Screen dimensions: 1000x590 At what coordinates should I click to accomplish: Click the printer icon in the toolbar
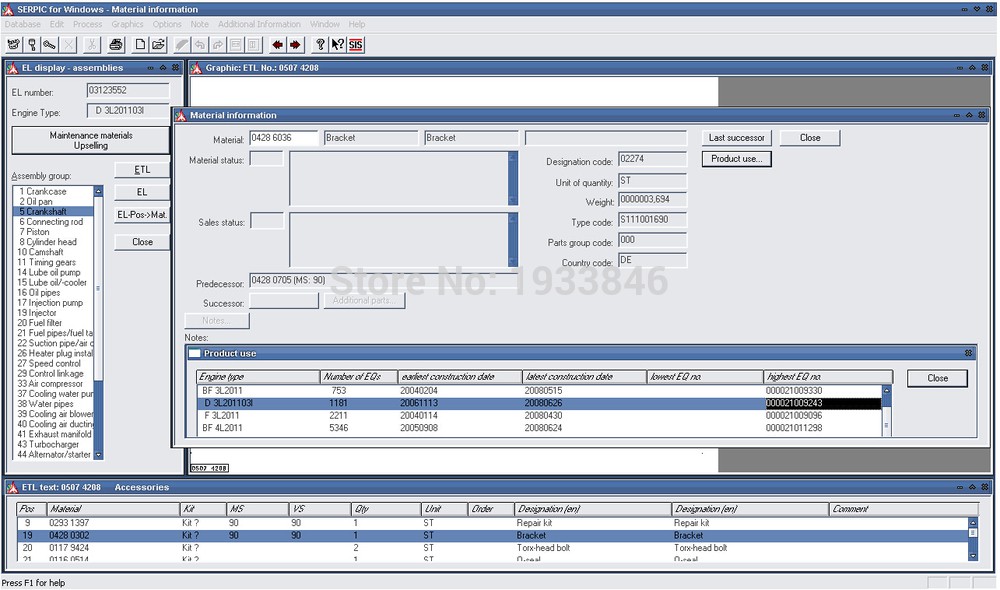(115, 45)
